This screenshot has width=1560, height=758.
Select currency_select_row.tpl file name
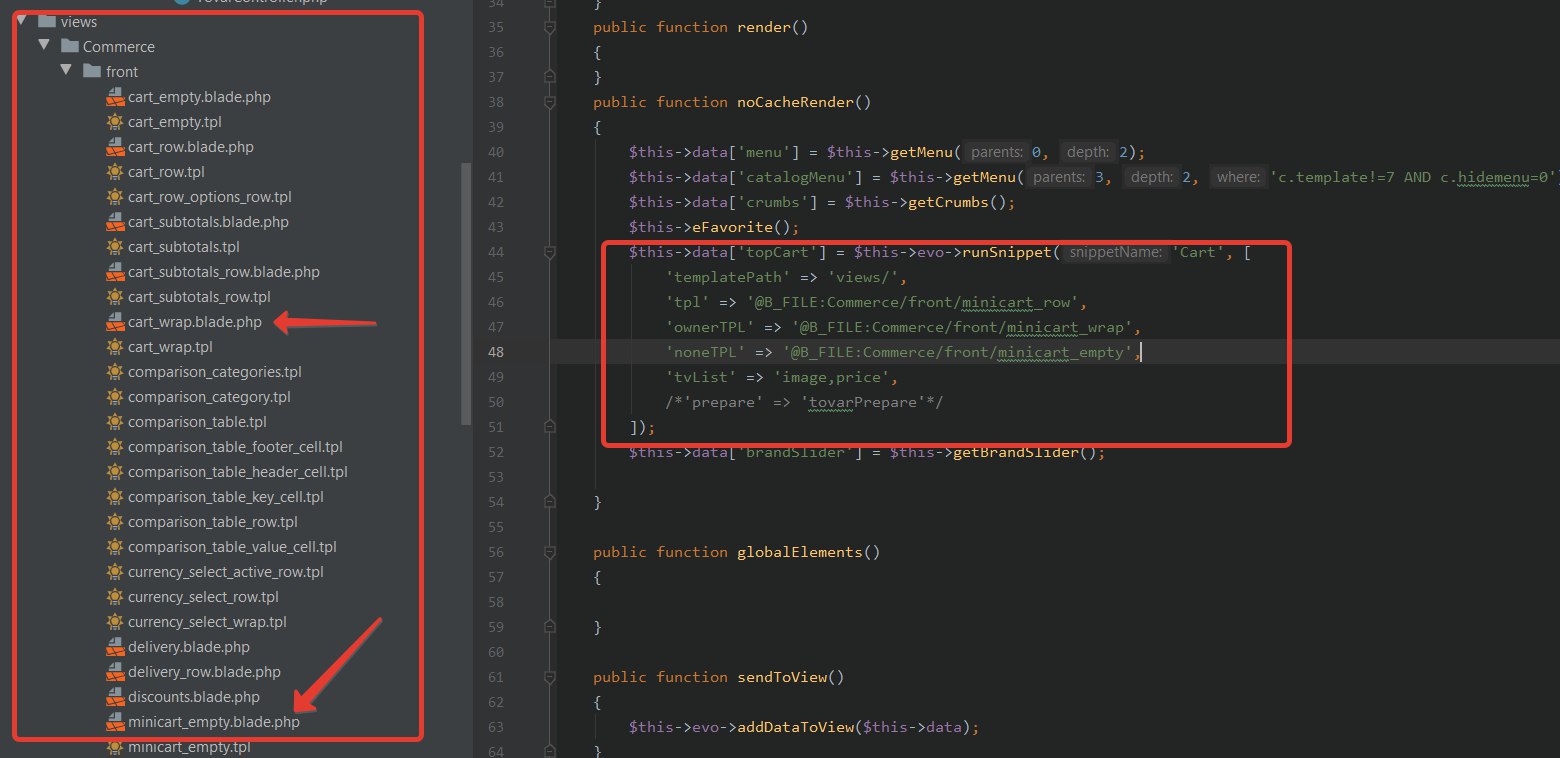[x=203, y=597]
